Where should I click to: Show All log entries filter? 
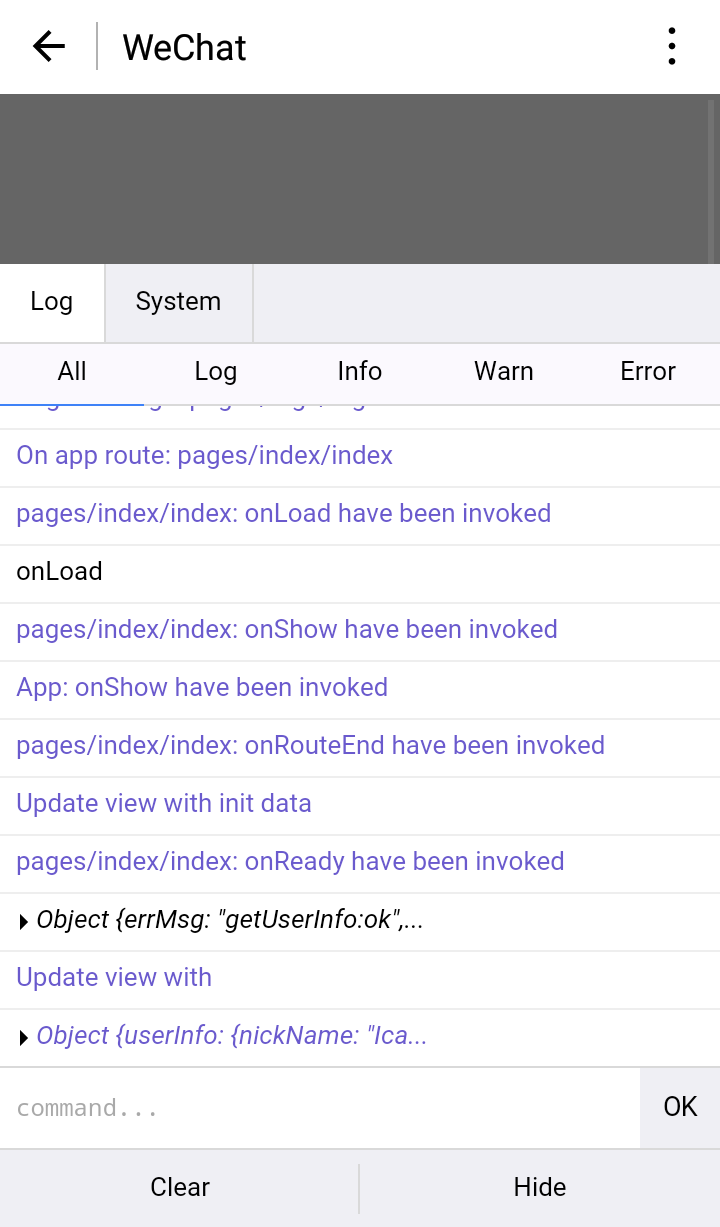coord(72,372)
